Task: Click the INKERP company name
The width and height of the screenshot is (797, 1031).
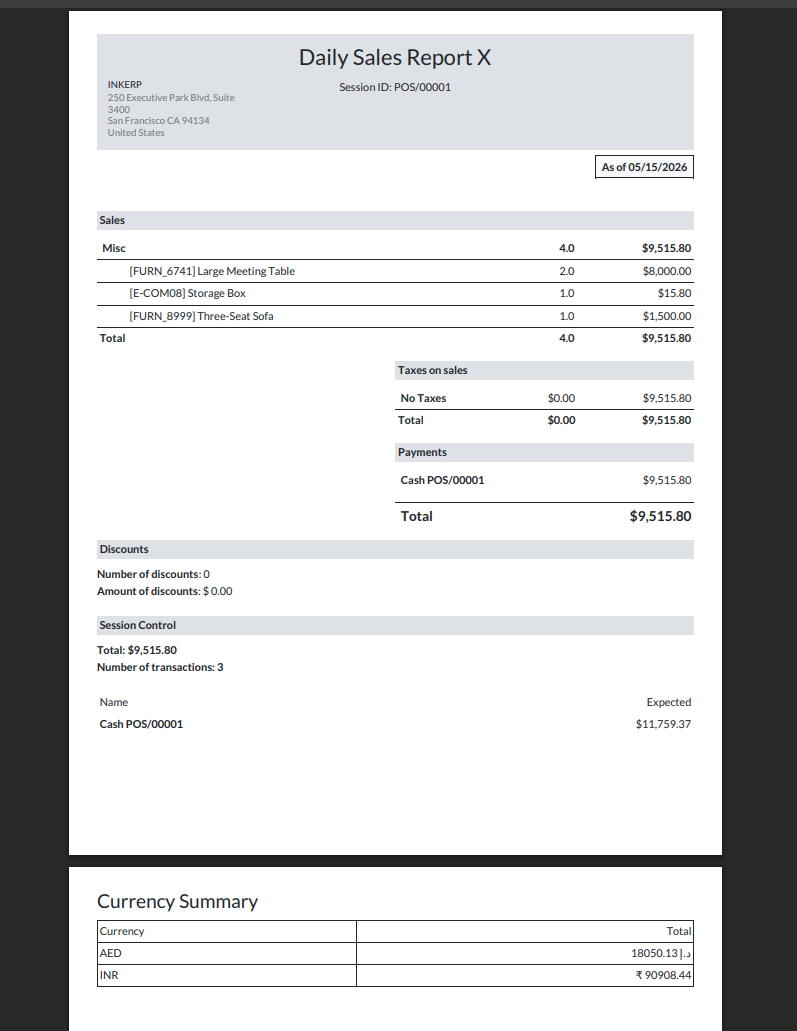Action: pyautogui.click(x=125, y=84)
